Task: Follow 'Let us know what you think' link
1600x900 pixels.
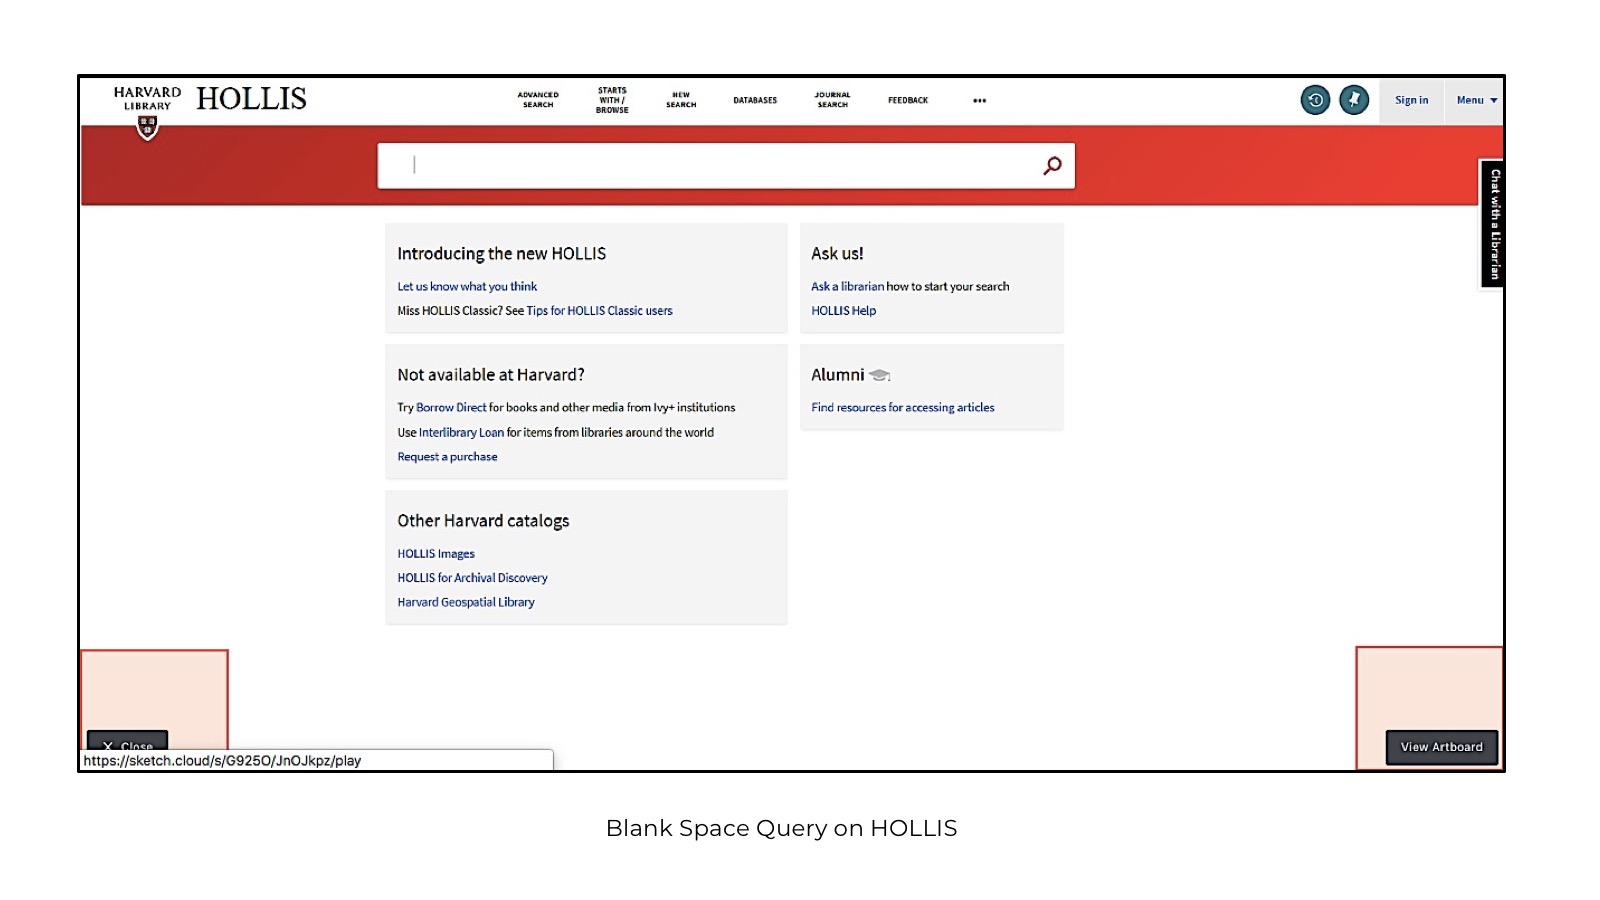Action: (x=467, y=286)
